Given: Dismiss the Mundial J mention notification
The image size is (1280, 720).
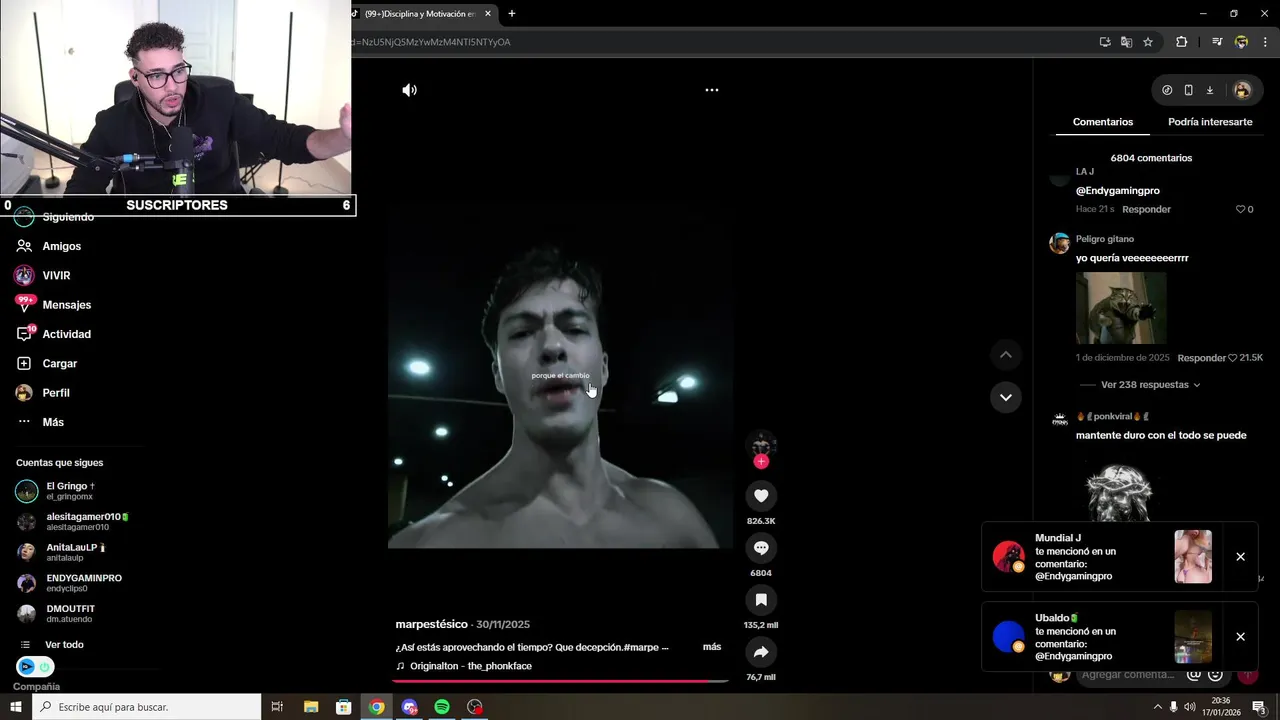Looking at the screenshot, I should pos(1240,557).
